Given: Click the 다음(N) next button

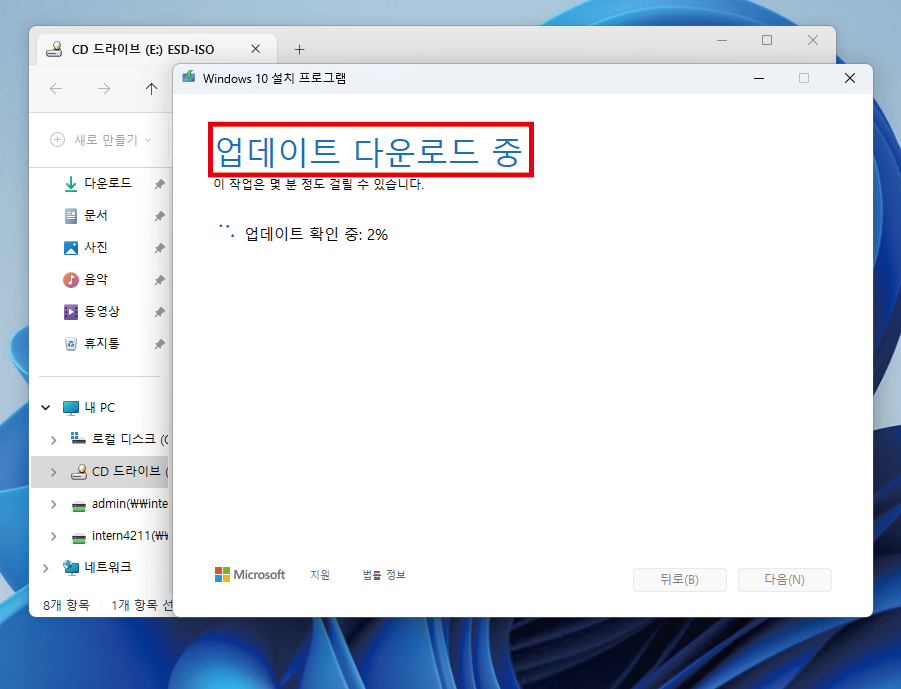Looking at the screenshot, I should (784, 580).
